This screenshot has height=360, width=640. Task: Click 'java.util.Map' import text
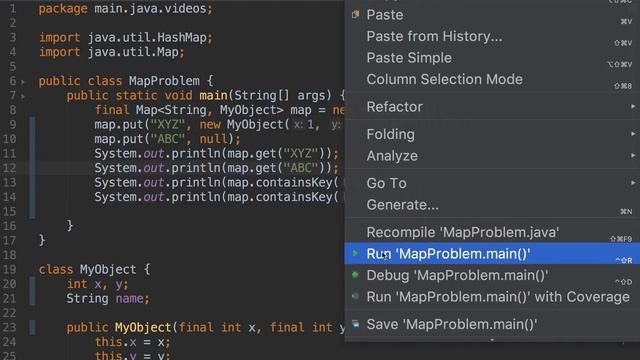pos(133,52)
